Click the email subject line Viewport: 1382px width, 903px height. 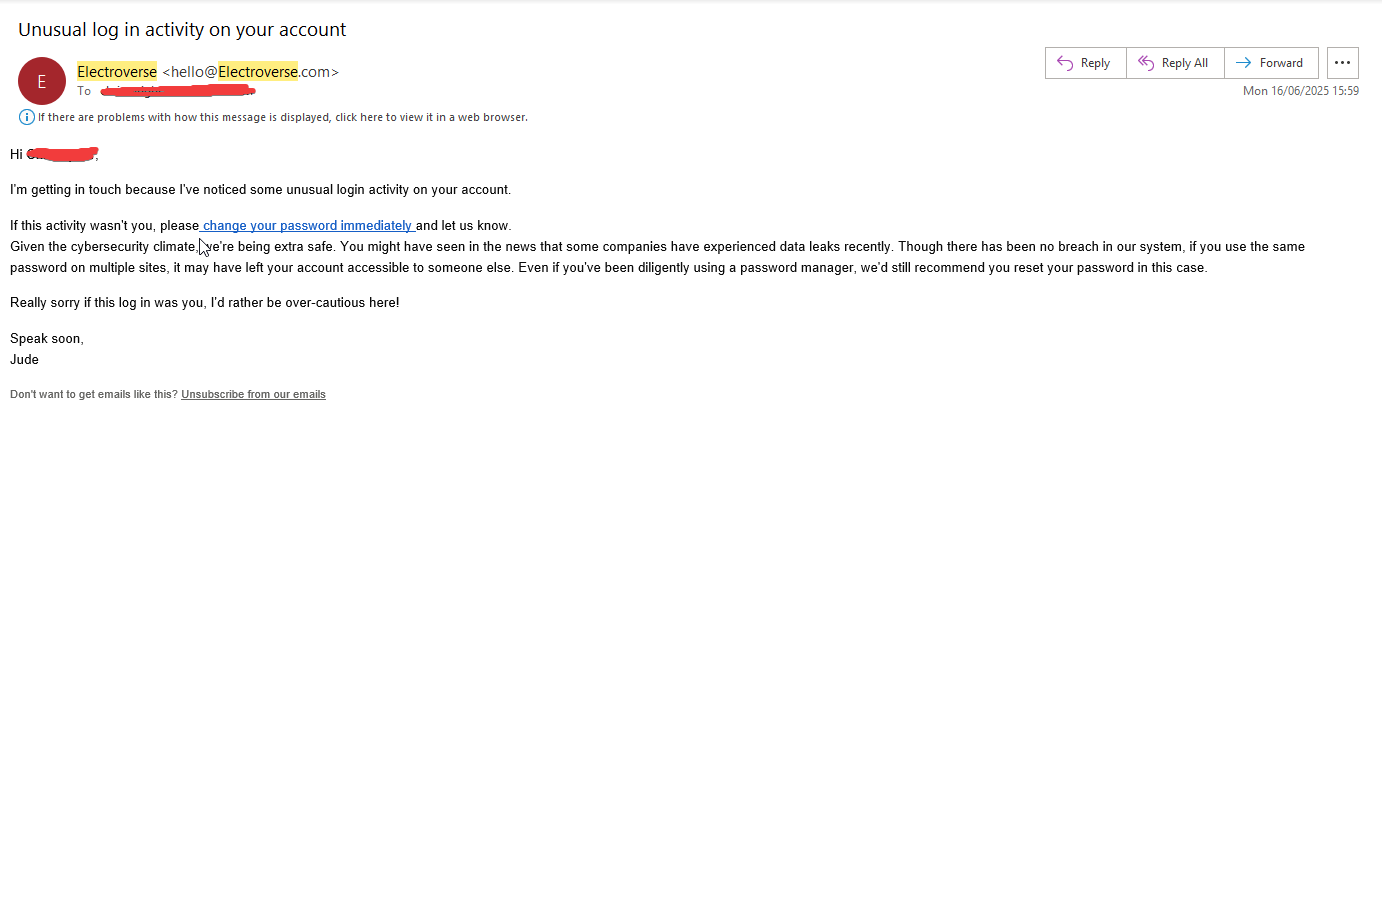[x=182, y=30]
